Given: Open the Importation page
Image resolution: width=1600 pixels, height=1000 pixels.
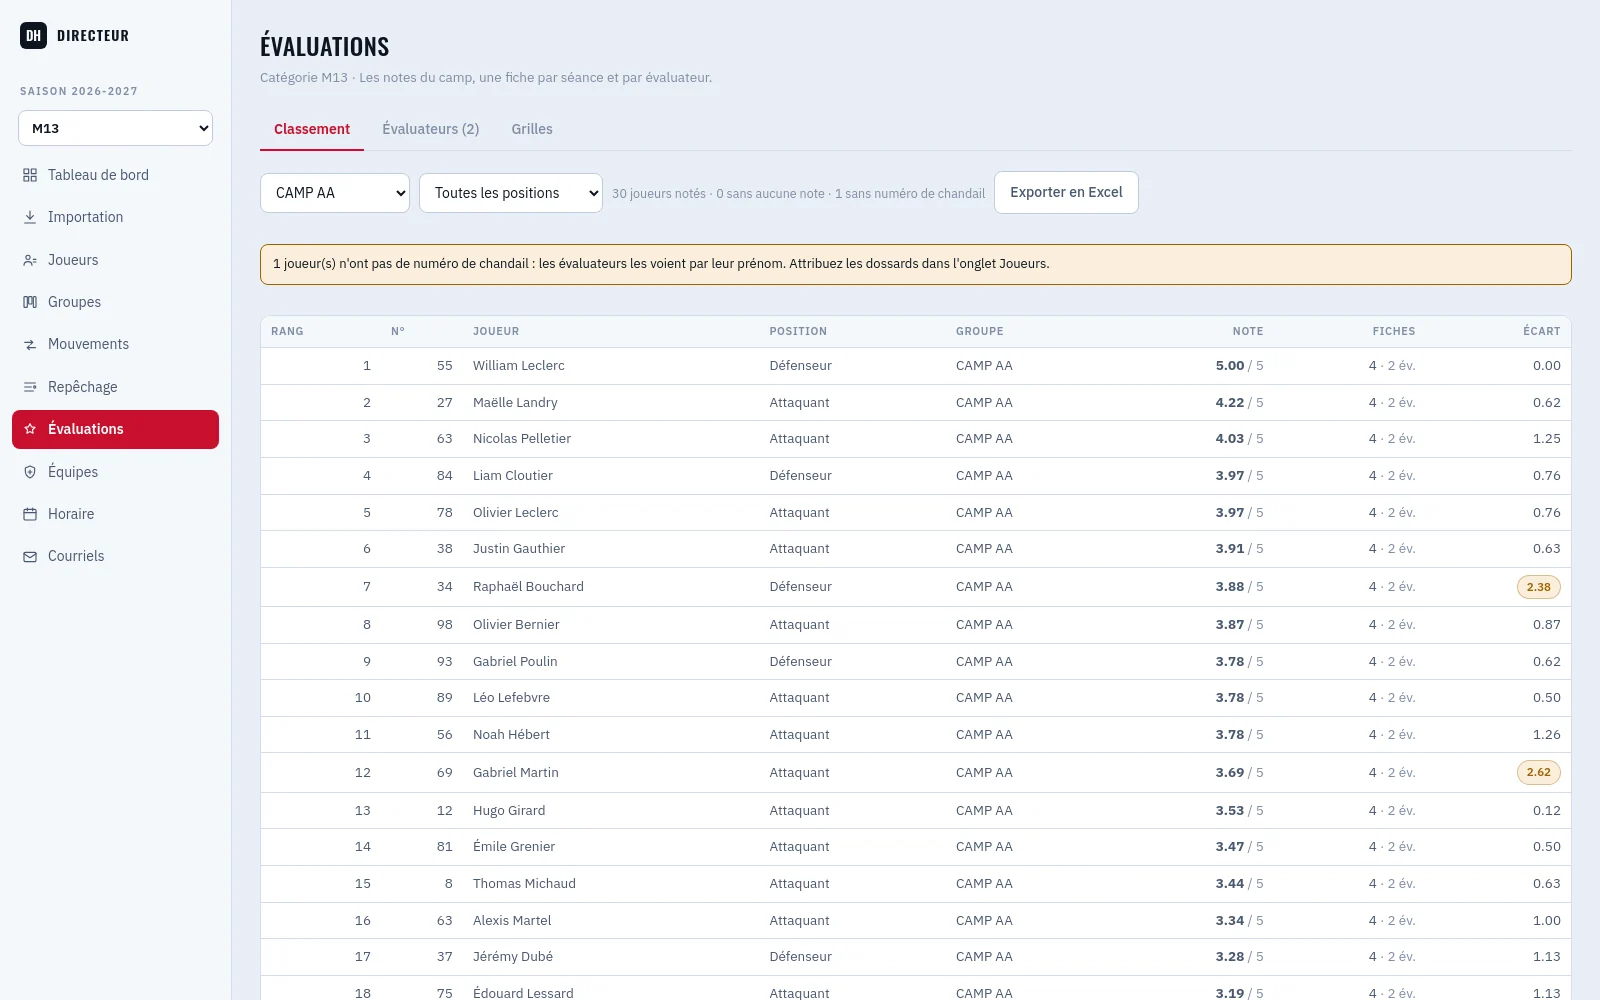Looking at the screenshot, I should tap(115, 217).
